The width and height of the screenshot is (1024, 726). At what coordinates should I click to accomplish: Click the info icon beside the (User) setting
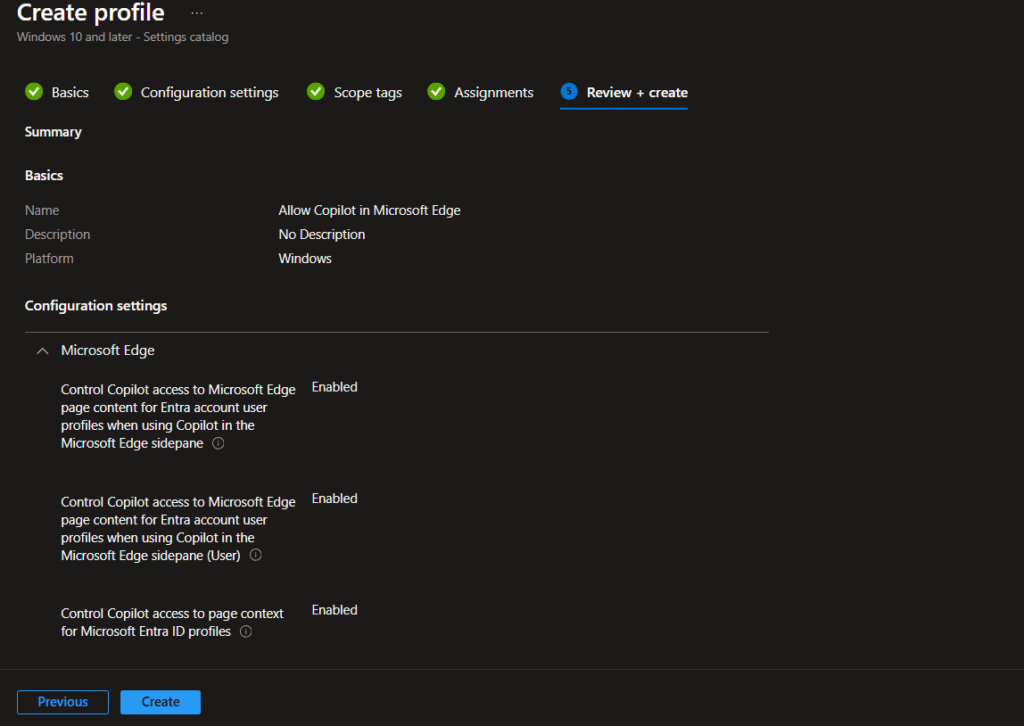tap(255, 555)
